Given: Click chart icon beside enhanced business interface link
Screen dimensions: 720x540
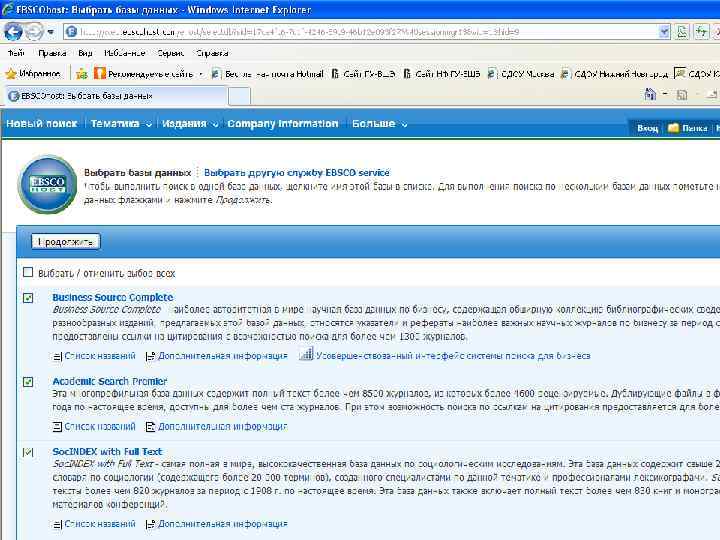Looking at the screenshot, I should [306, 354].
